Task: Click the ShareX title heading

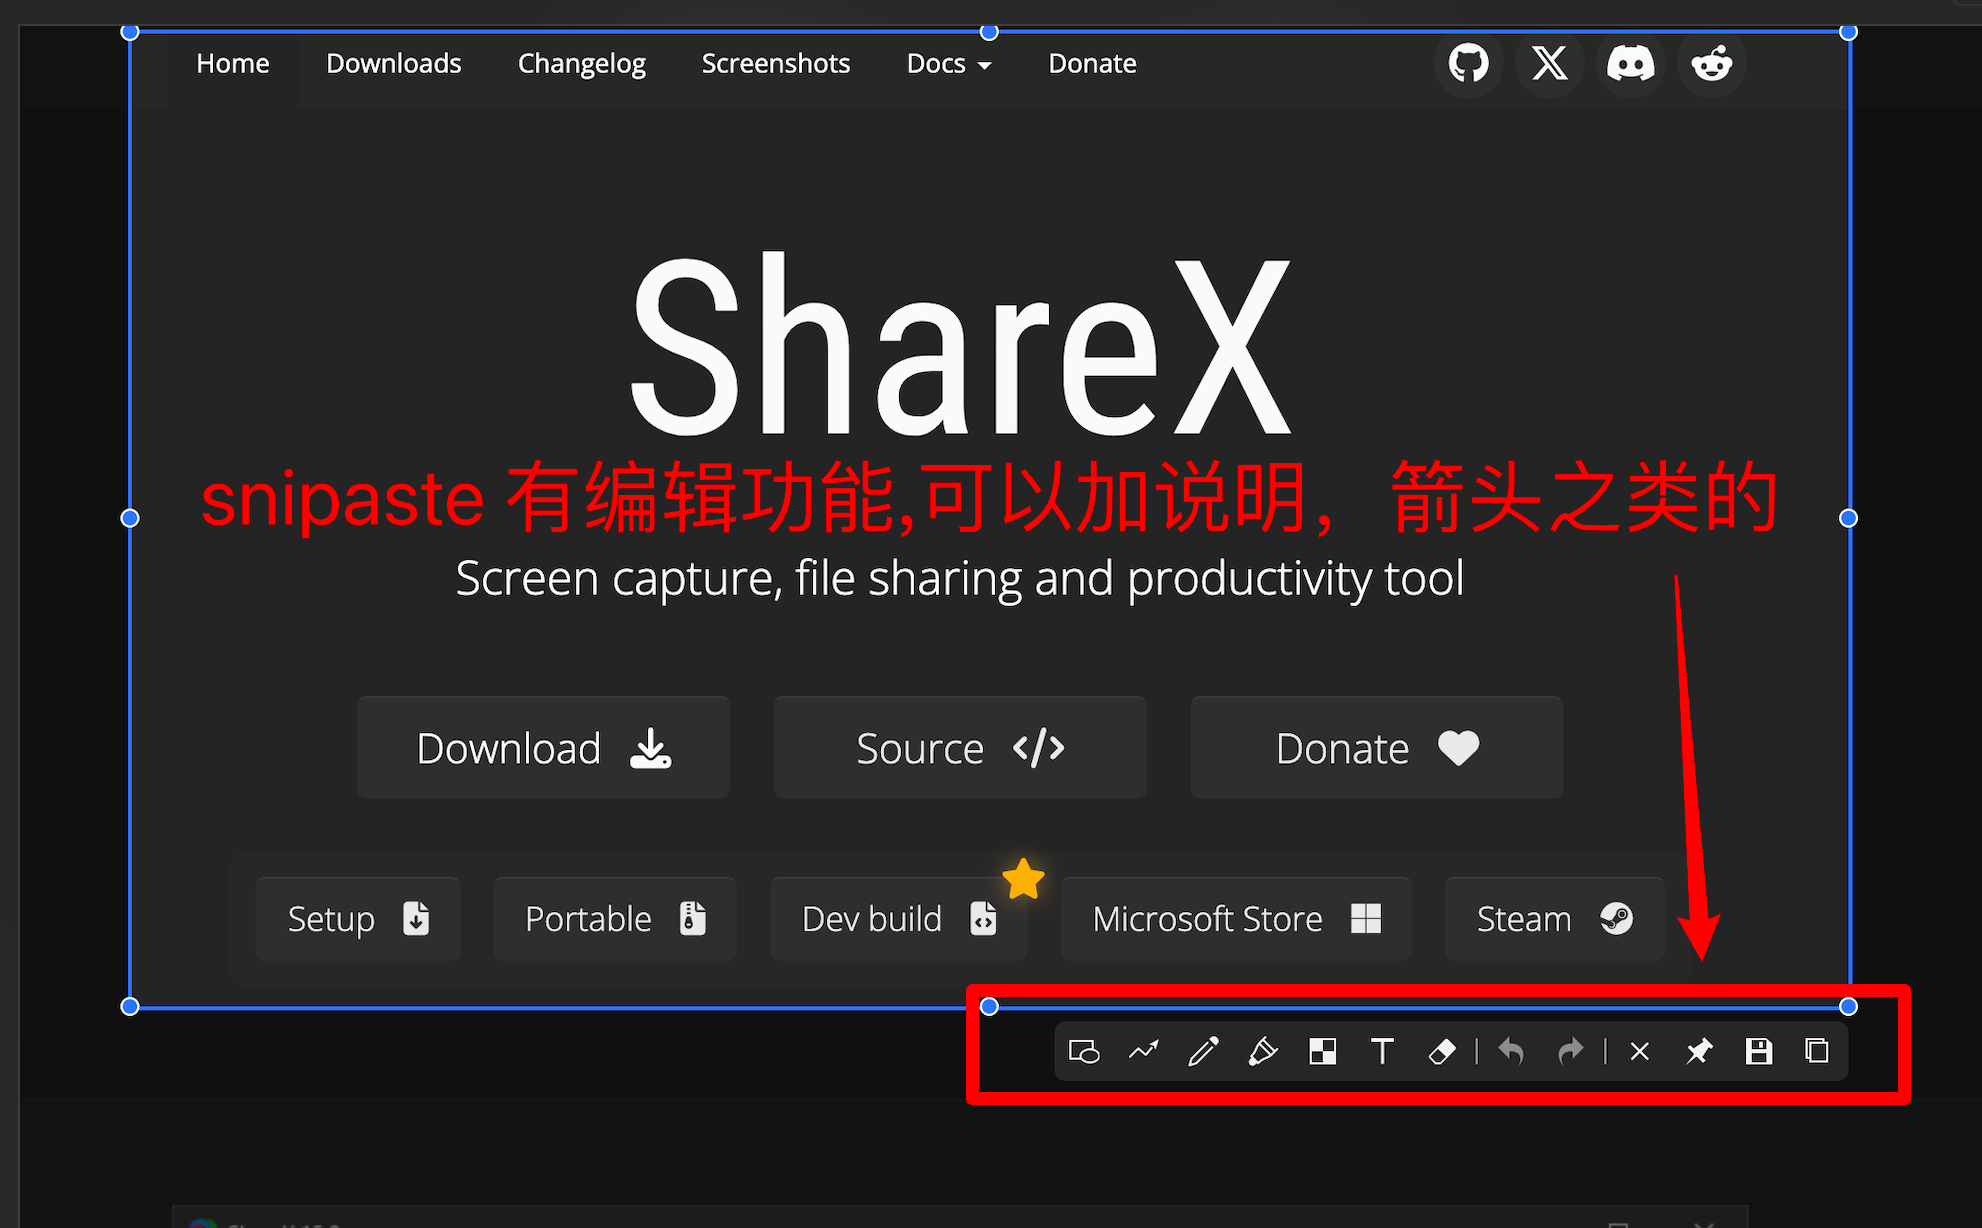Action: (960, 345)
